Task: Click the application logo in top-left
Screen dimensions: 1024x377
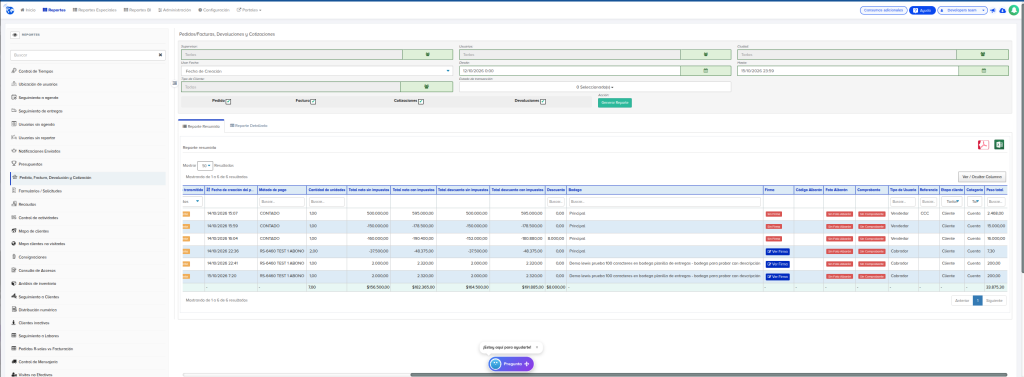Action: 10,10
